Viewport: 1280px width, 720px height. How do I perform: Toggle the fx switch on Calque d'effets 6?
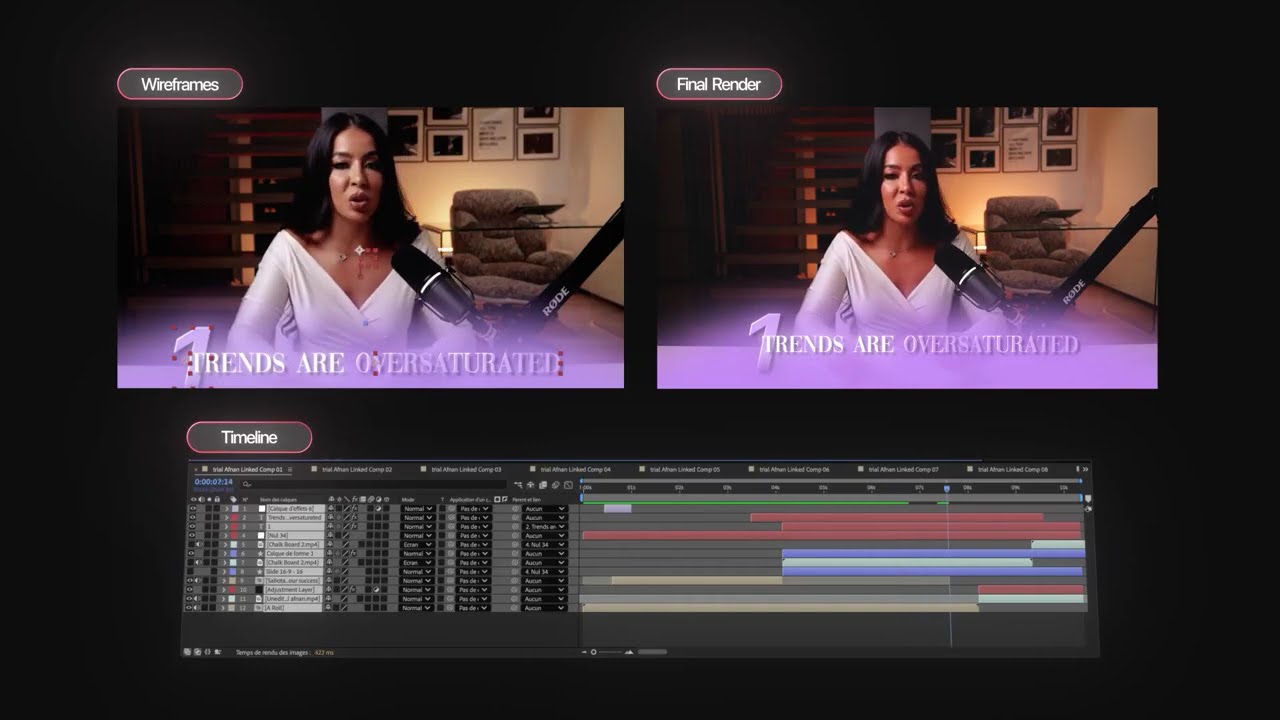coord(354,508)
